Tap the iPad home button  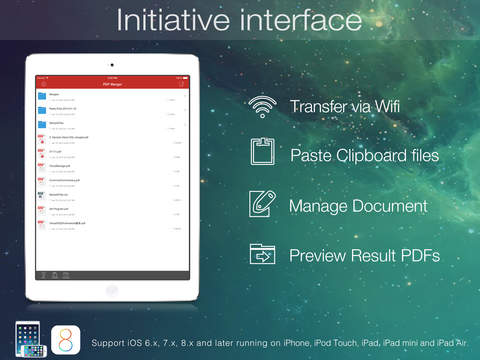click(x=112, y=290)
